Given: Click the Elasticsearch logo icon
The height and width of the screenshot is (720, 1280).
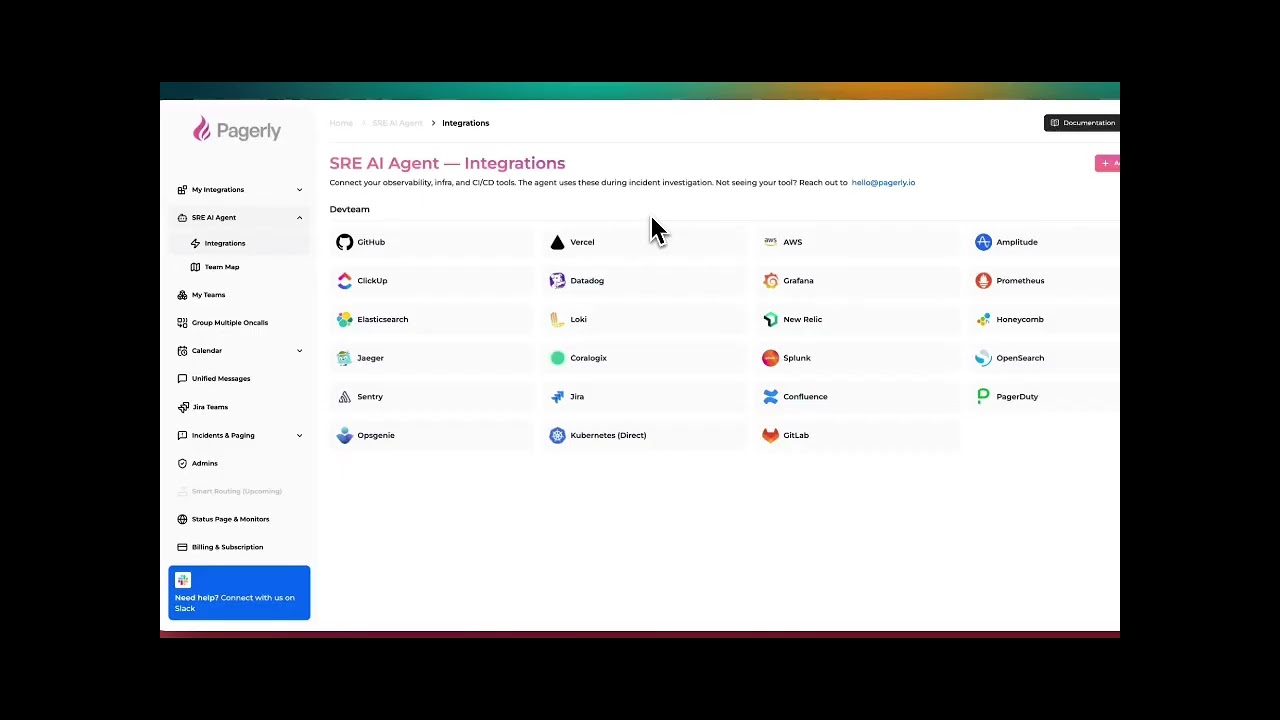Looking at the screenshot, I should point(344,319).
